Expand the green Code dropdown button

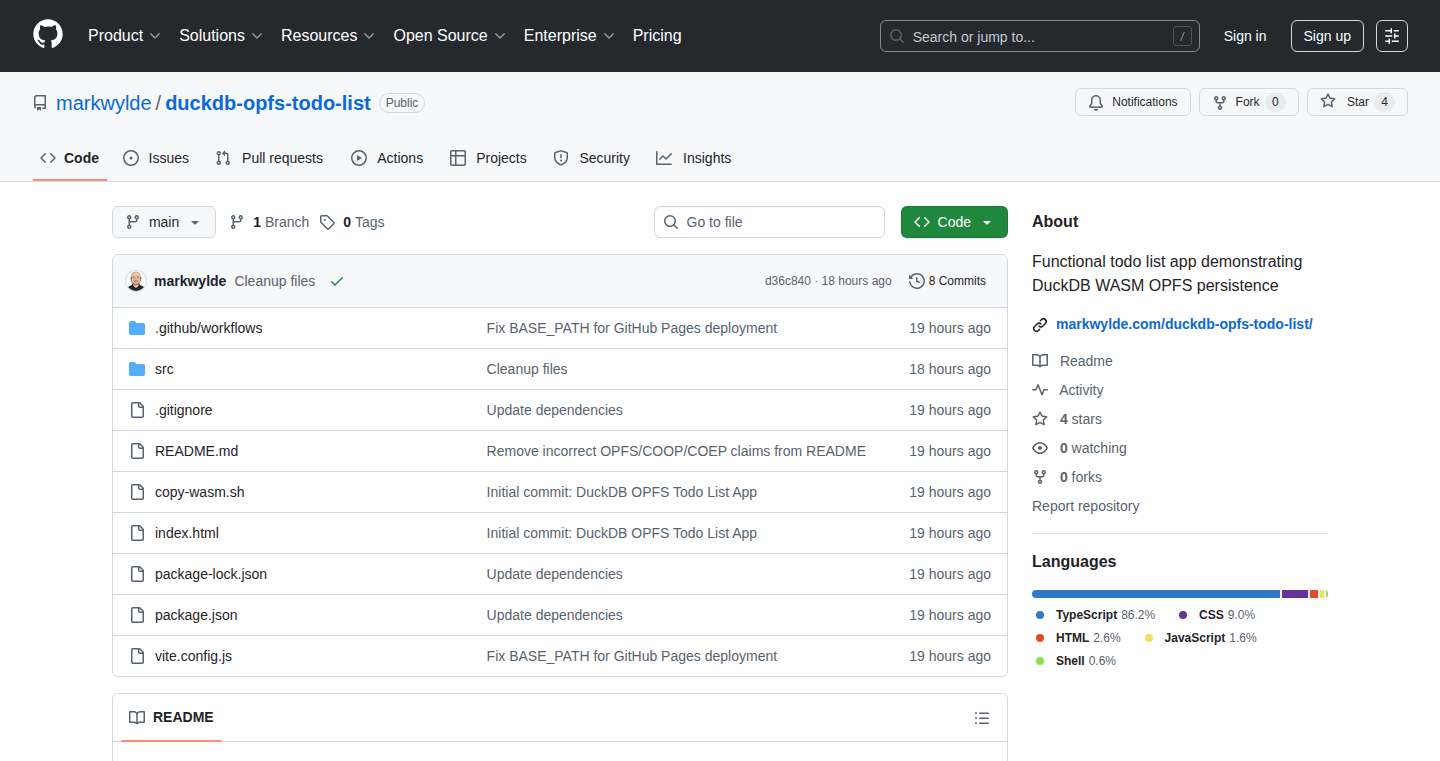[954, 222]
